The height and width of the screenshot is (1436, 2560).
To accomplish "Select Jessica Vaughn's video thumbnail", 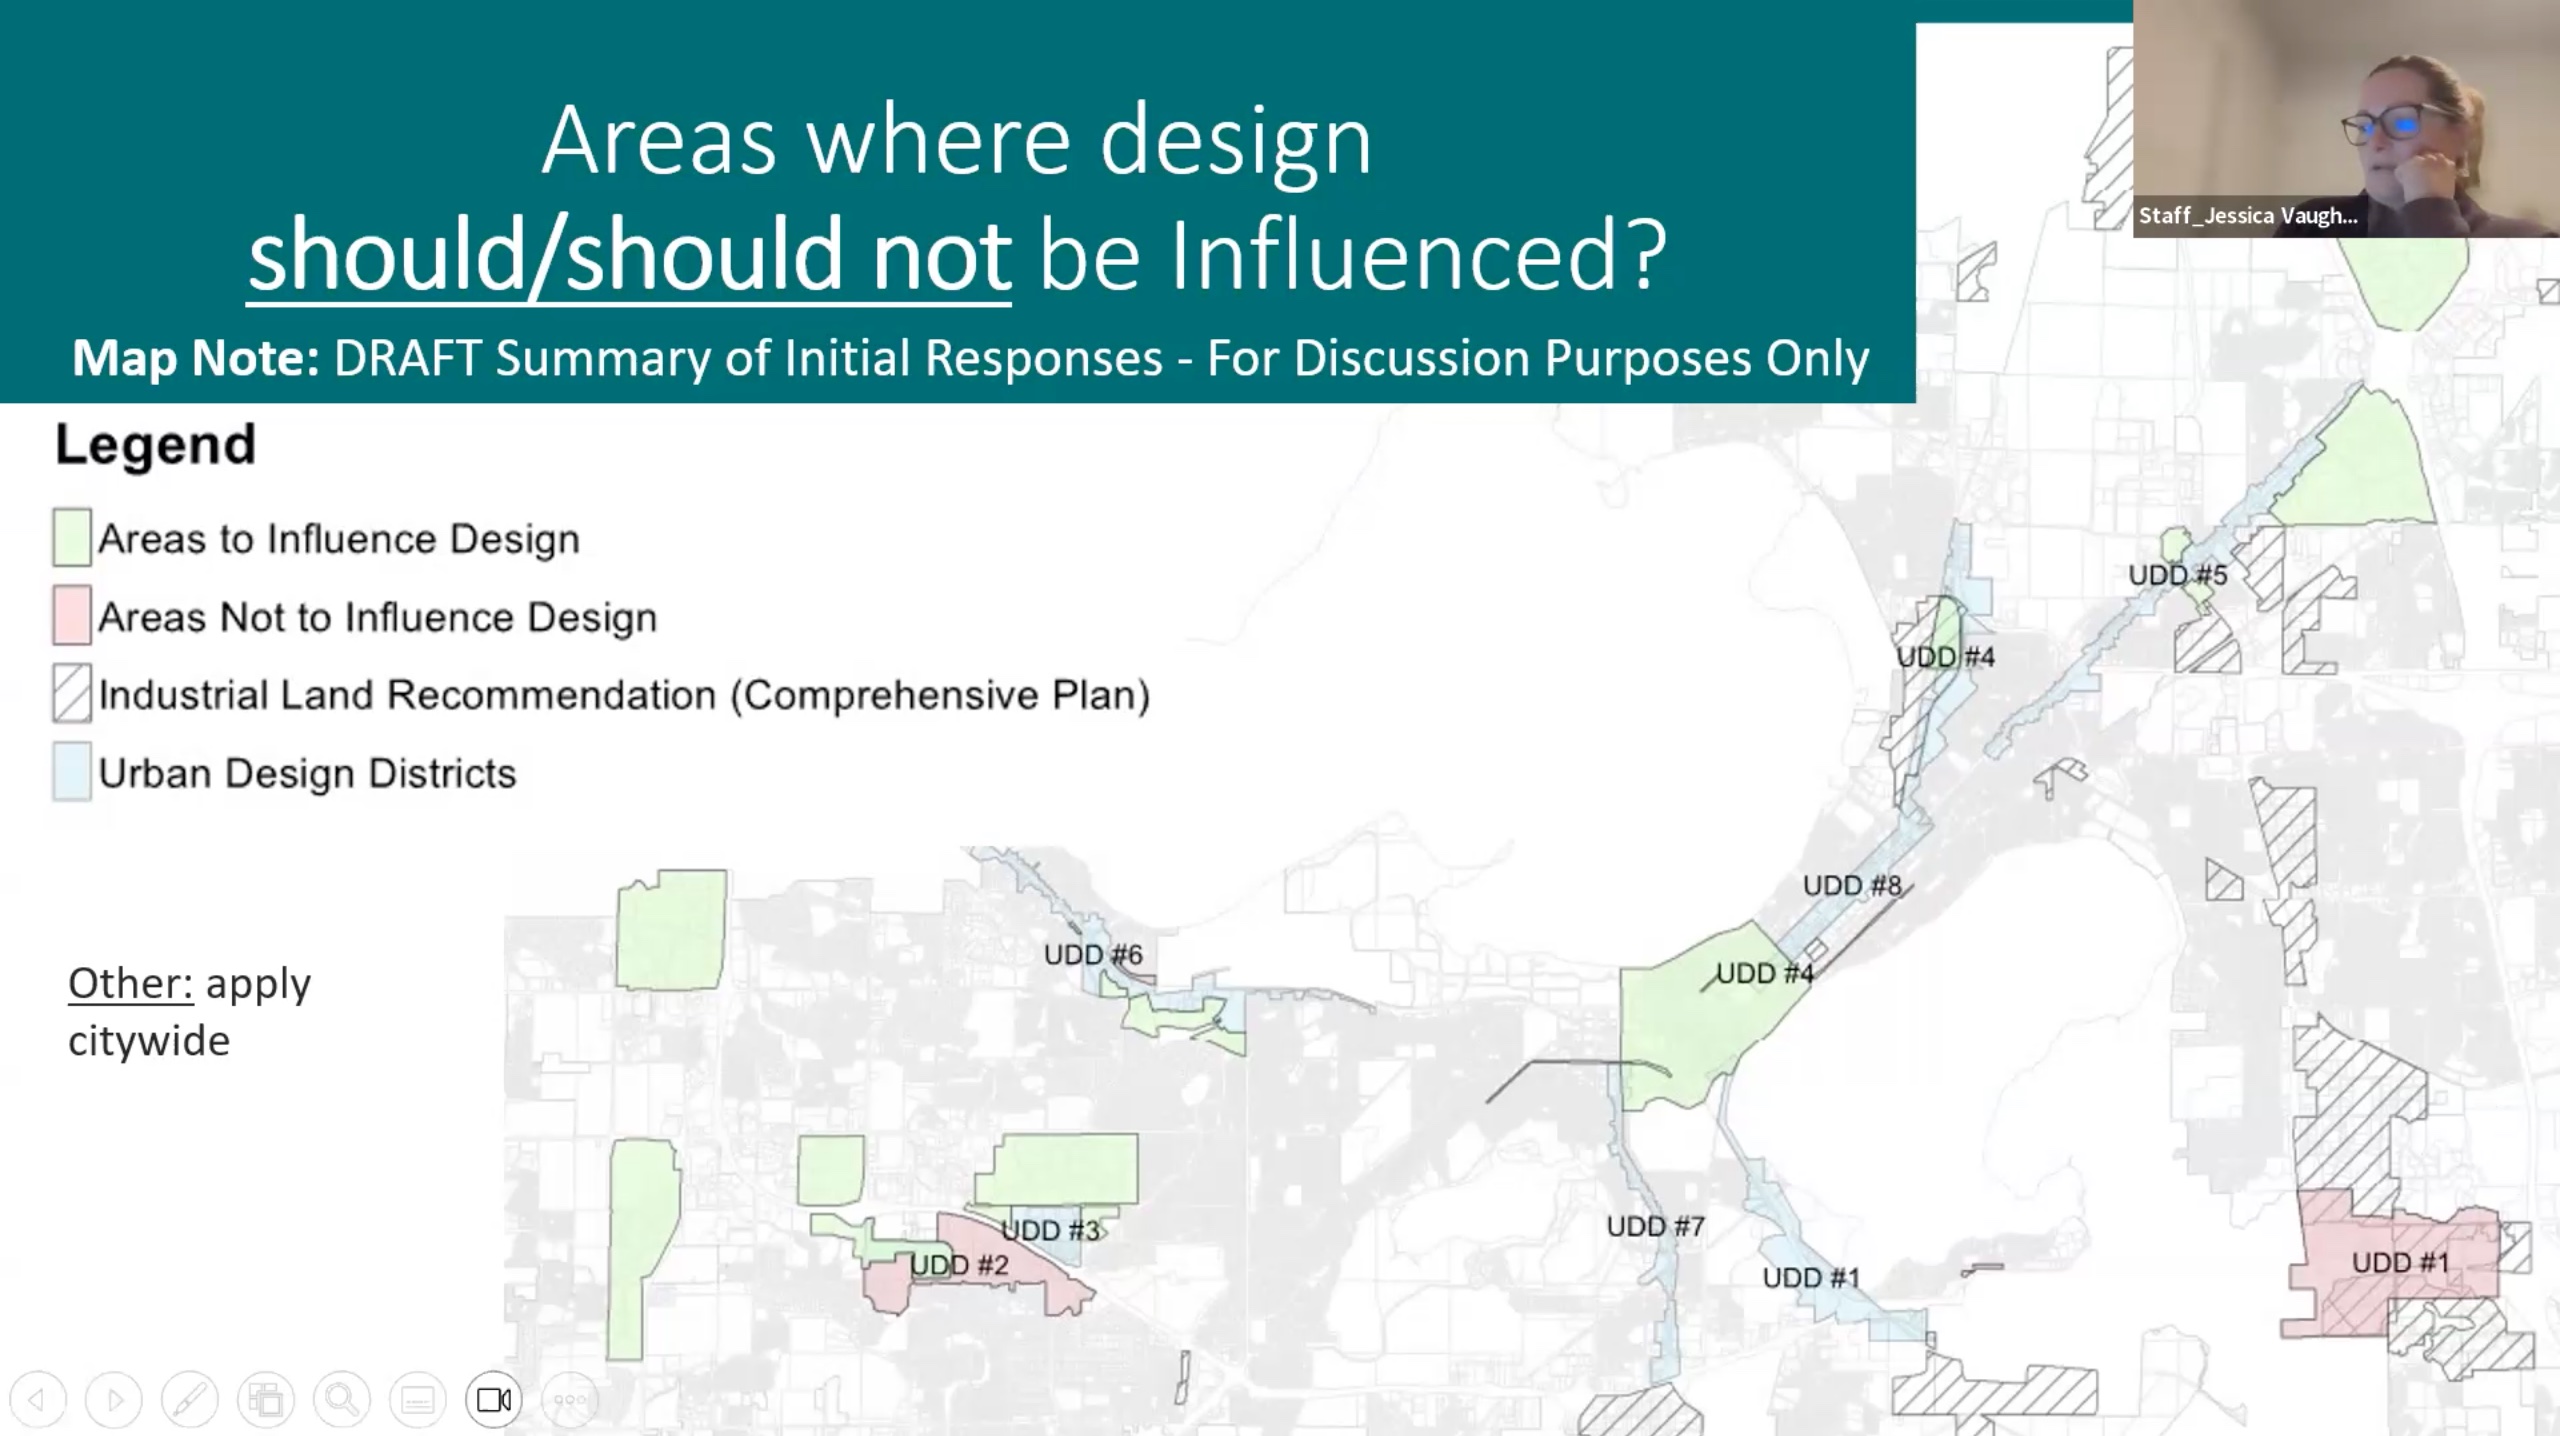I will [x=2345, y=118].
